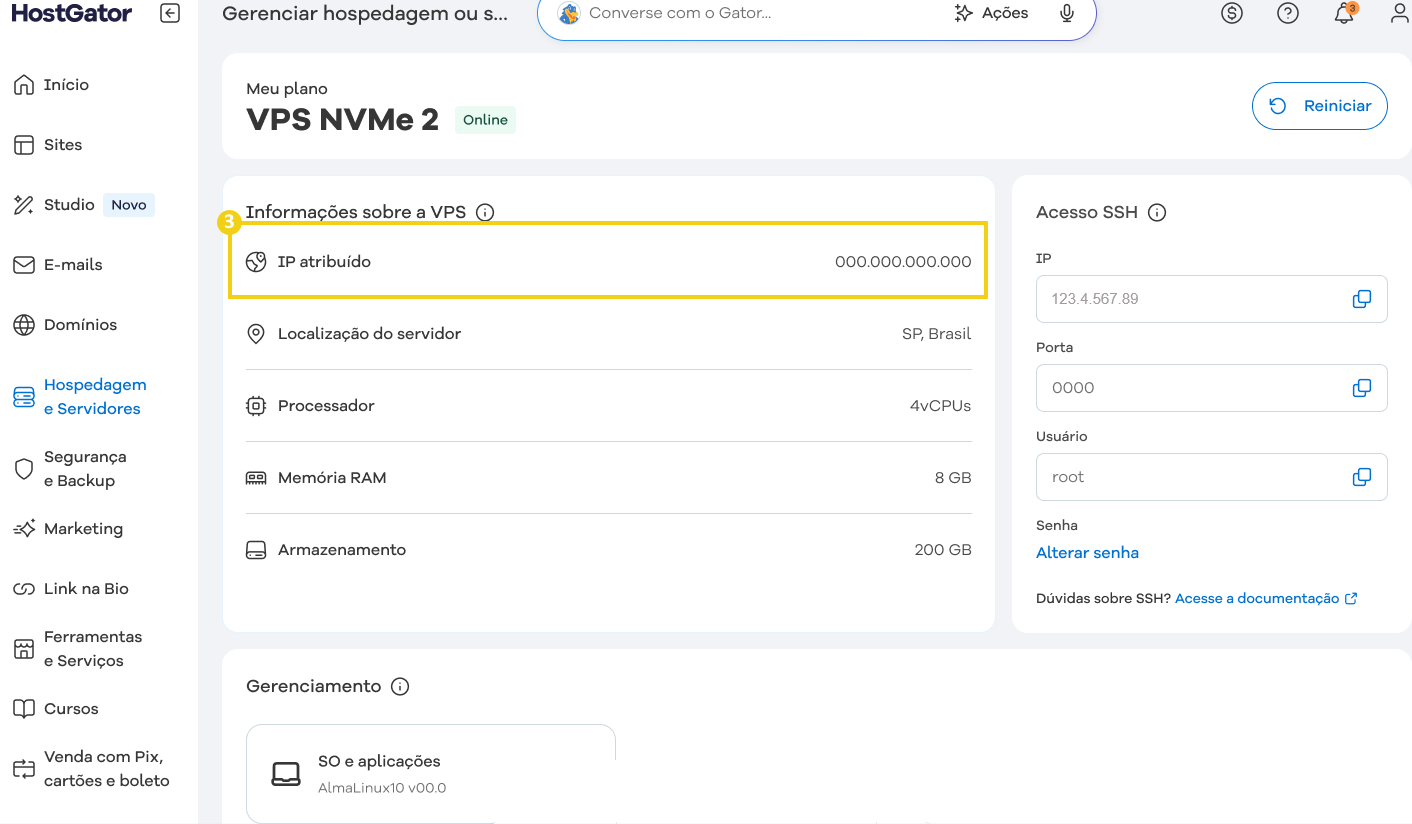Collapse the sidebar with the arrow
Screen dimensions: 1412x824
click(x=169, y=13)
